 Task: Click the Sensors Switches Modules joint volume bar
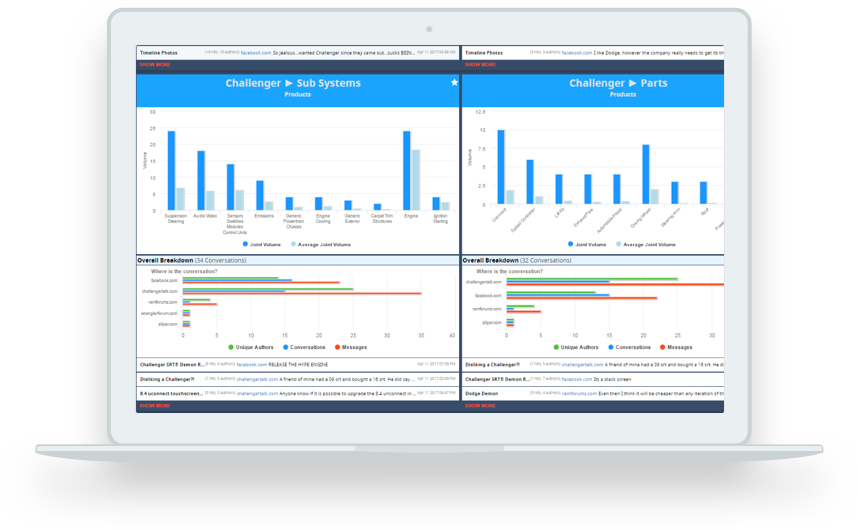pyautogui.click(x=230, y=187)
